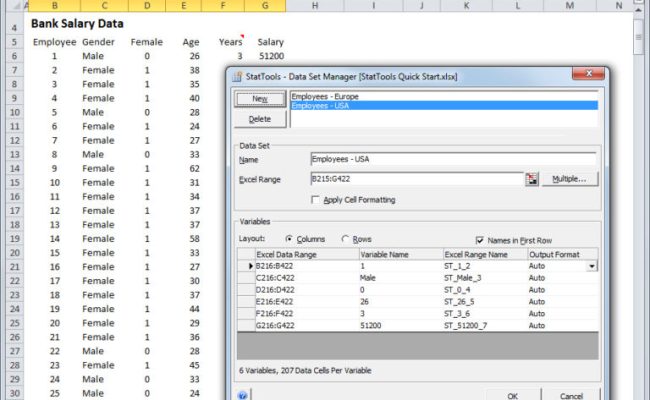
Task: Open Output Format dropdown for B216:B422
Action: pos(592,266)
